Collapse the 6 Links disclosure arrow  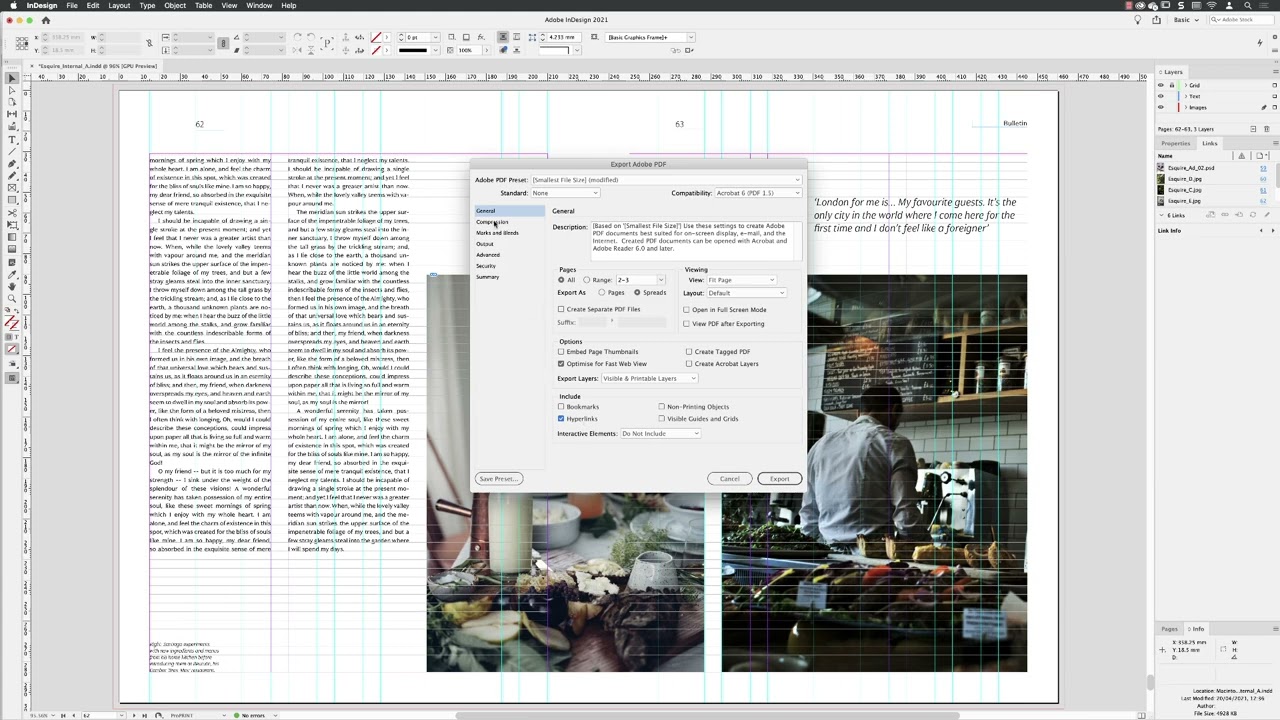(1161, 215)
